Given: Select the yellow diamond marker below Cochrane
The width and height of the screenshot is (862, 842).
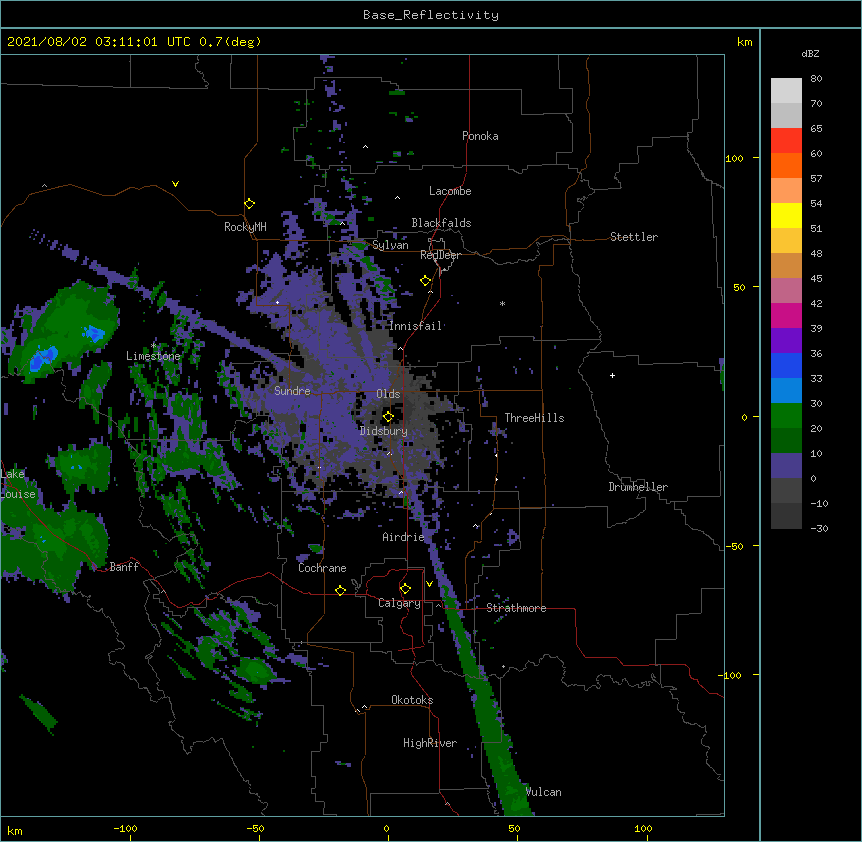Looking at the screenshot, I should [x=340, y=590].
